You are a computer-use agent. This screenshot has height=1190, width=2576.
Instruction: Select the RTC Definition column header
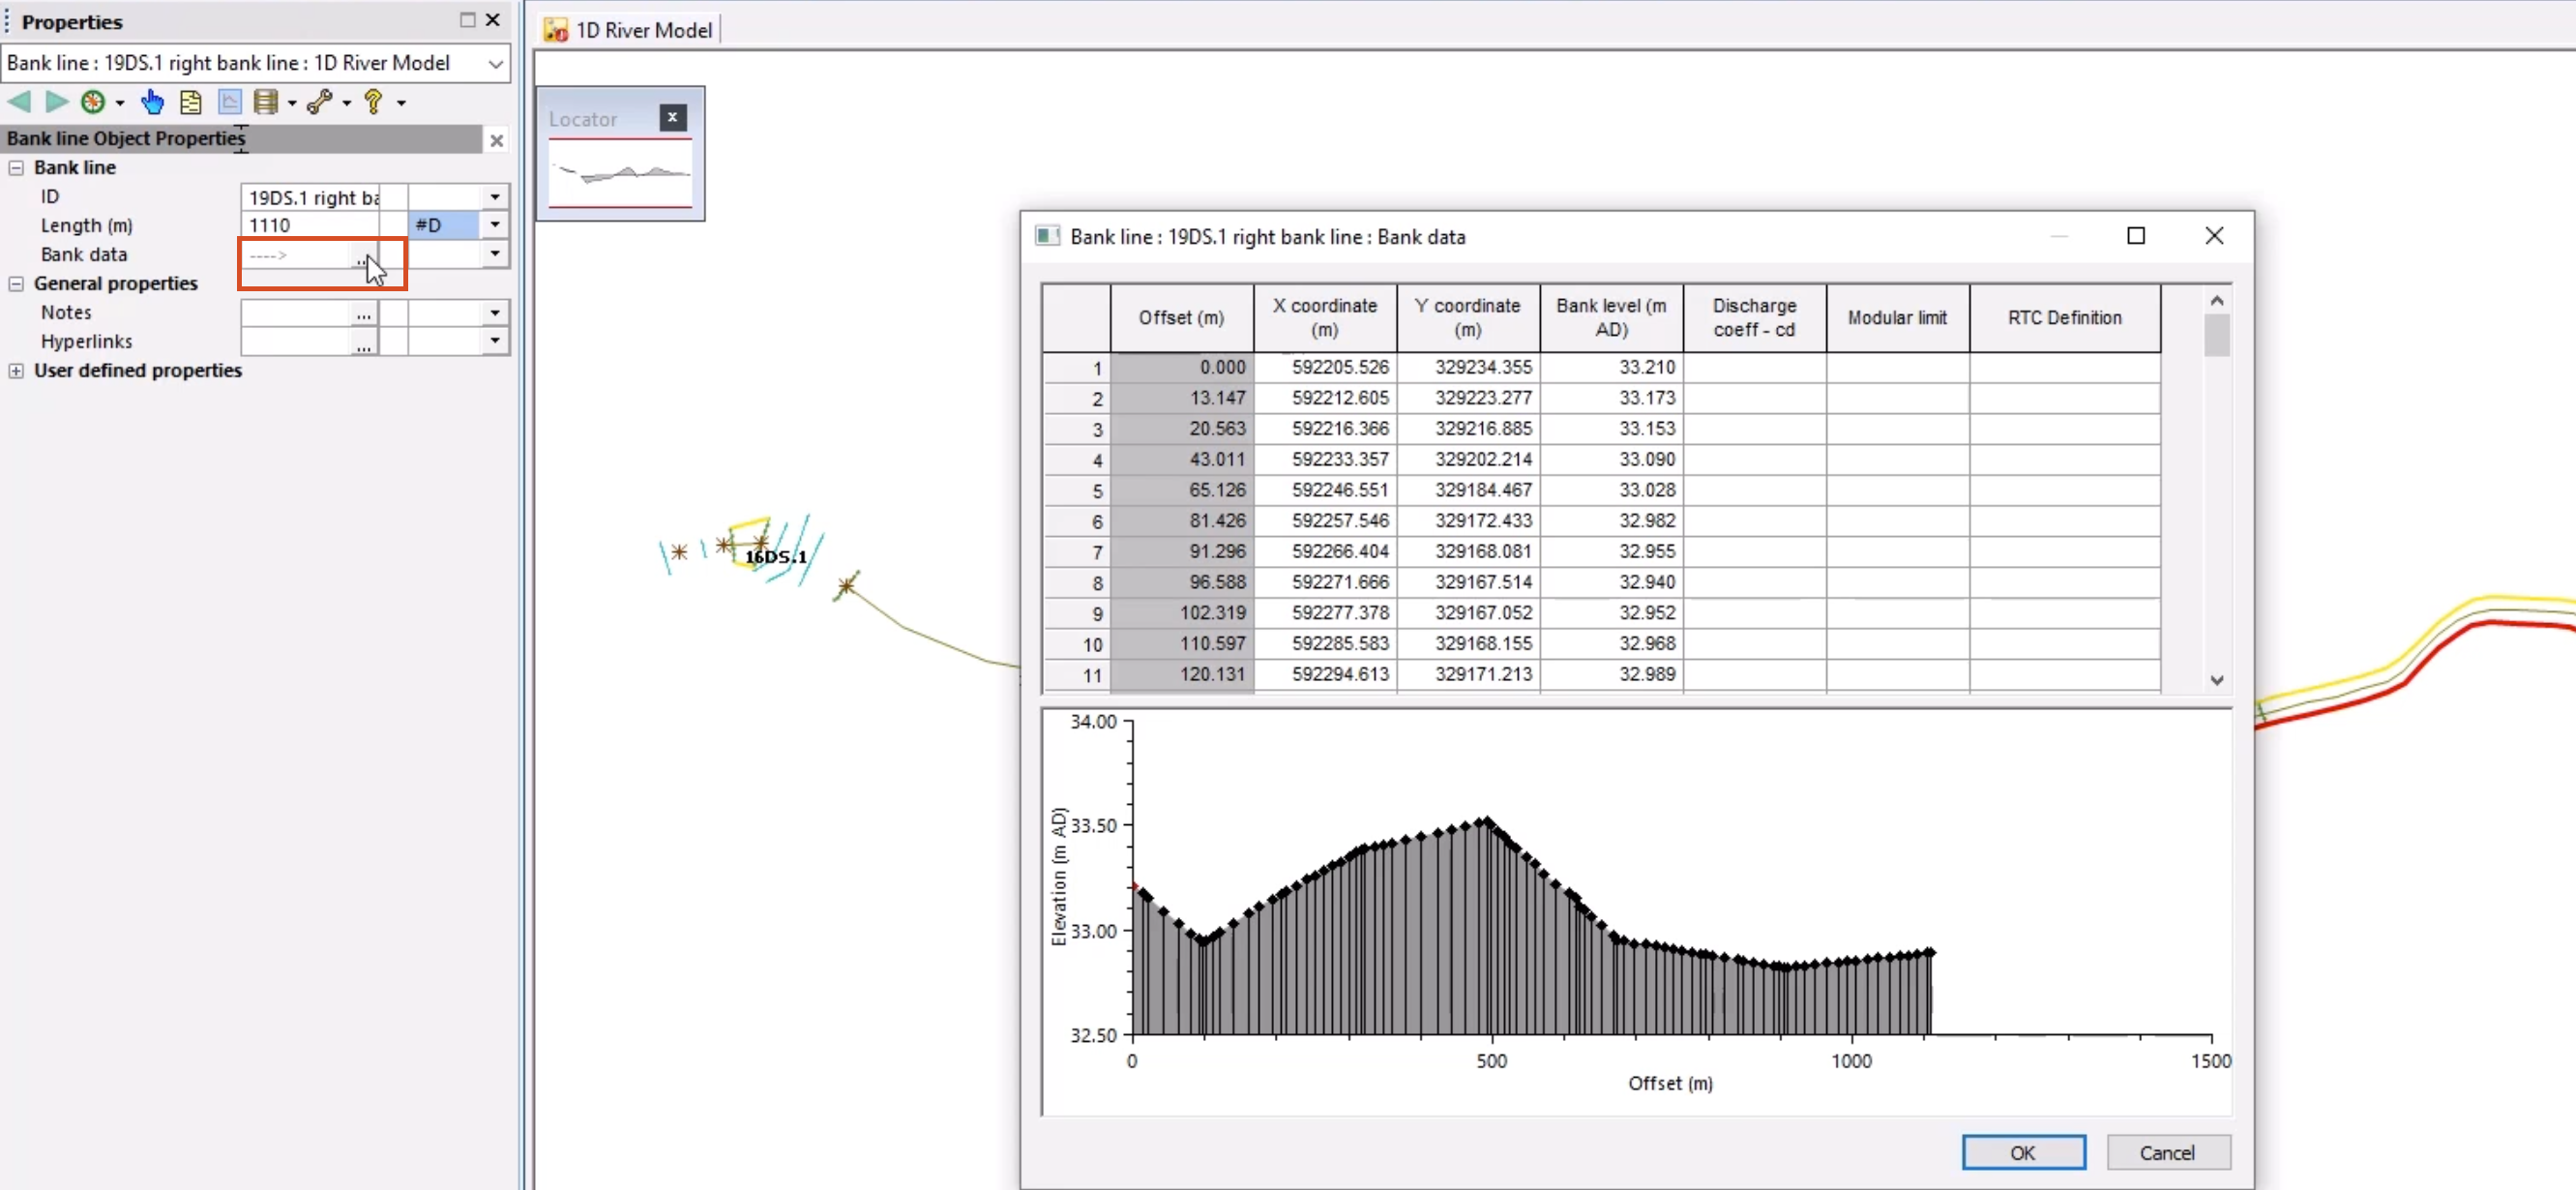click(2064, 318)
